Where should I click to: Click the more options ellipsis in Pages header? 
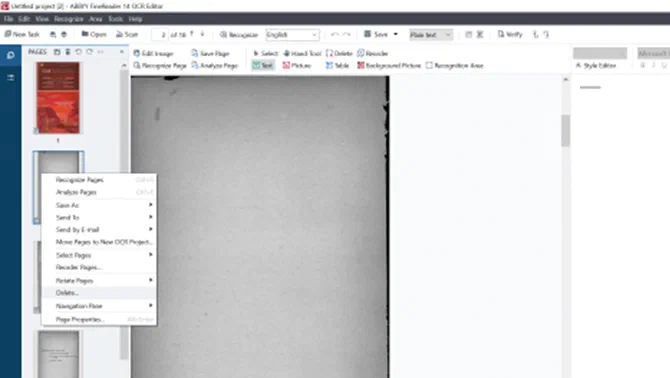100,52
